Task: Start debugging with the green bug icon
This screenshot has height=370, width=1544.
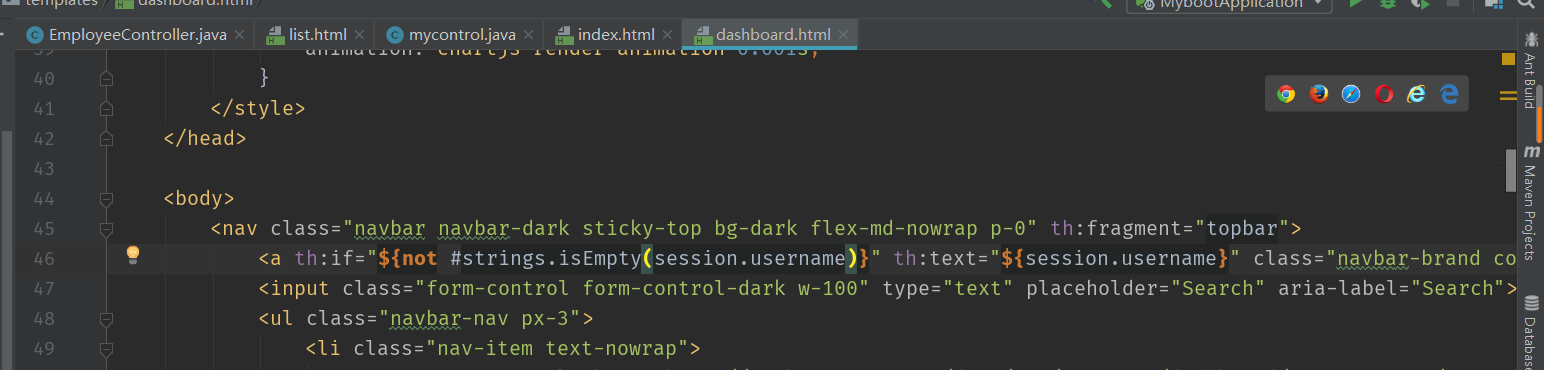Action: click(x=1388, y=4)
